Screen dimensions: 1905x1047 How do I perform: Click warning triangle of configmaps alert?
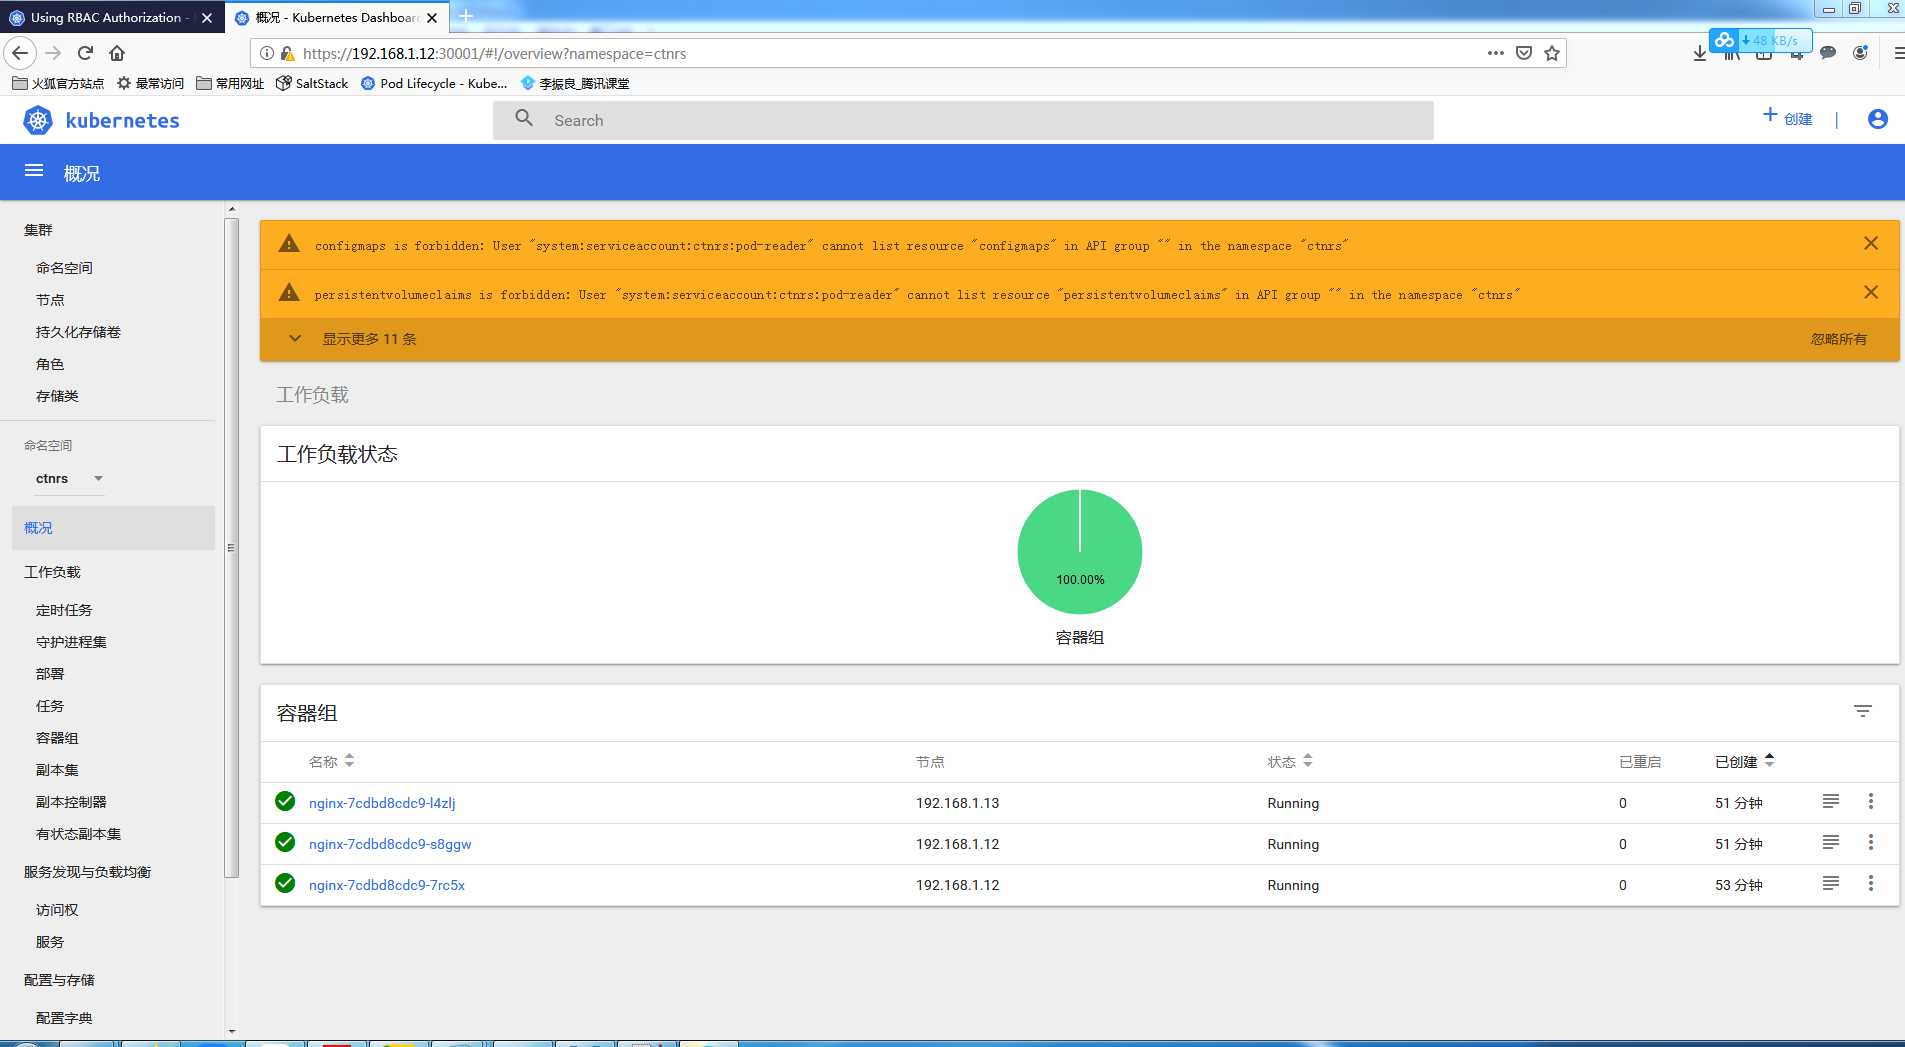pyautogui.click(x=289, y=243)
